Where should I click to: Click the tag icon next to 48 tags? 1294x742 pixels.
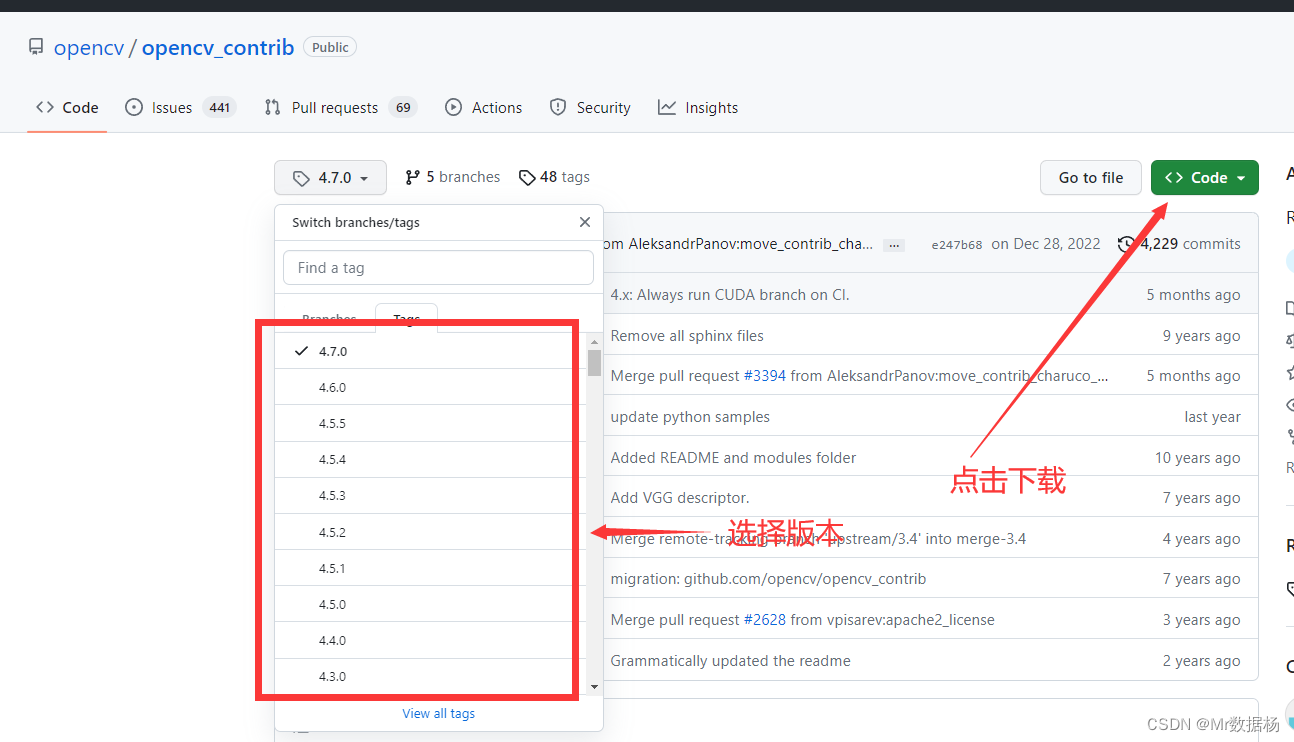click(x=527, y=176)
